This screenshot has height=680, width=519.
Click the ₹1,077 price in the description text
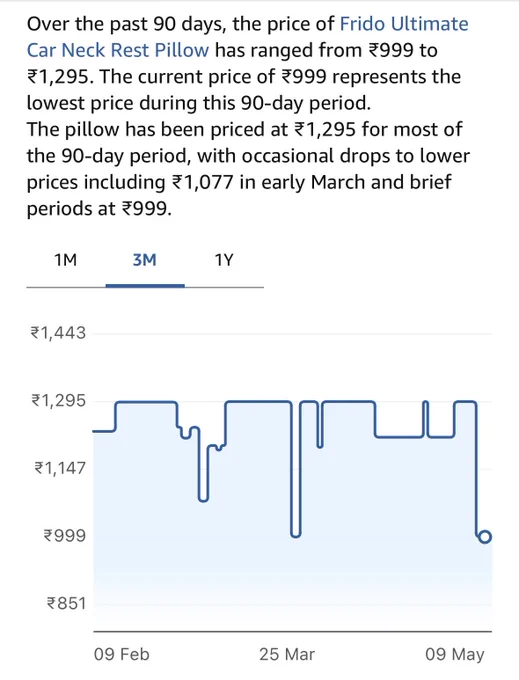pos(203,182)
